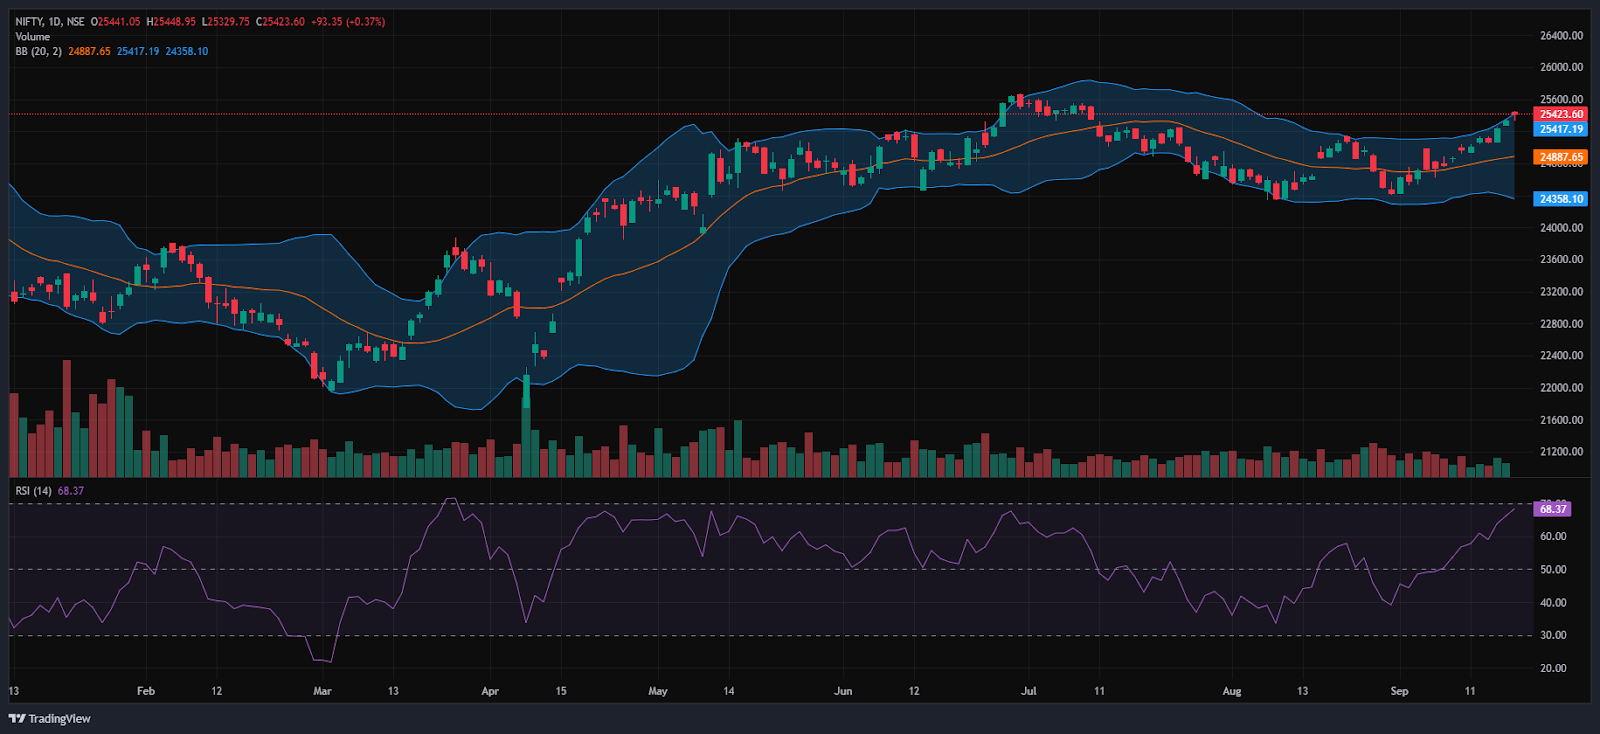
Task: Click the TradingView logo
Action: coord(50,718)
